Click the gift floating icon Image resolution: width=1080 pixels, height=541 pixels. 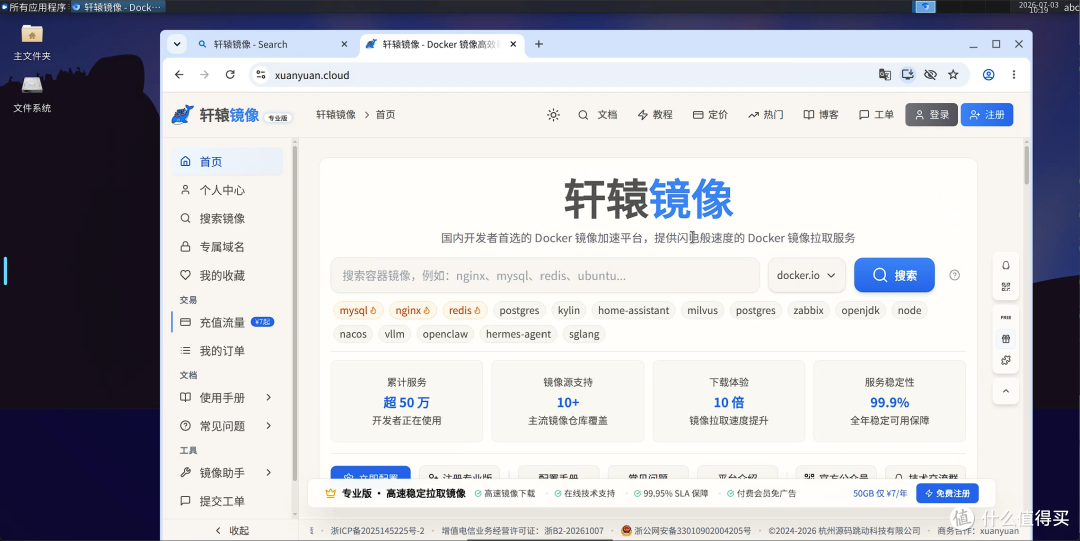(1006, 338)
